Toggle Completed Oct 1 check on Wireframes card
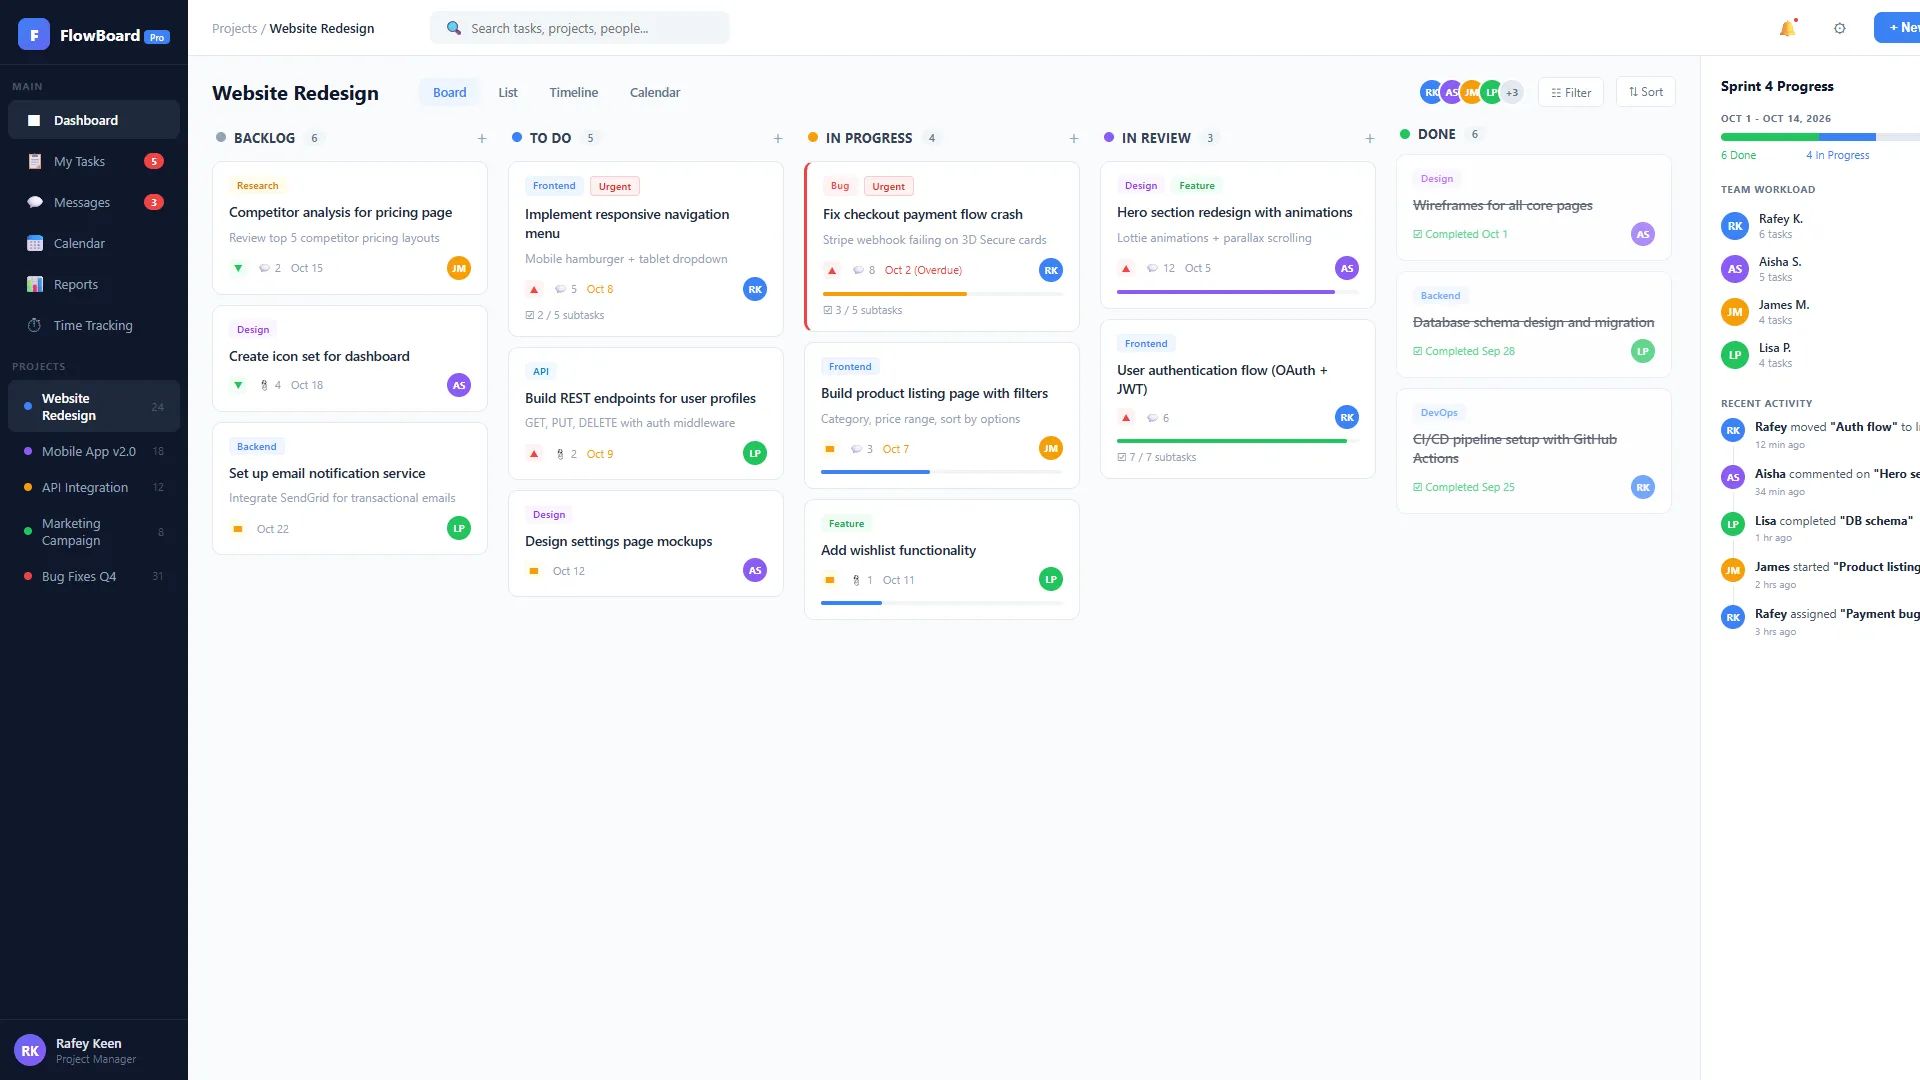Viewport: 1920px width, 1080px height. (x=1418, y=234)
